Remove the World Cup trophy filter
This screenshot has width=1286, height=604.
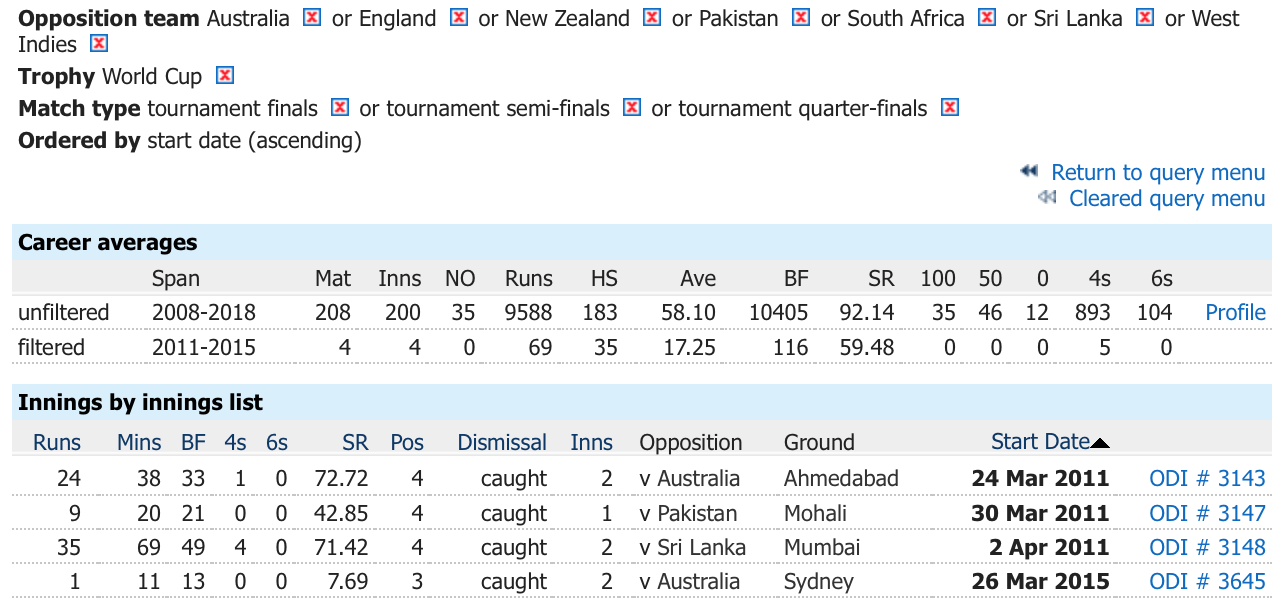click(225, 76)
